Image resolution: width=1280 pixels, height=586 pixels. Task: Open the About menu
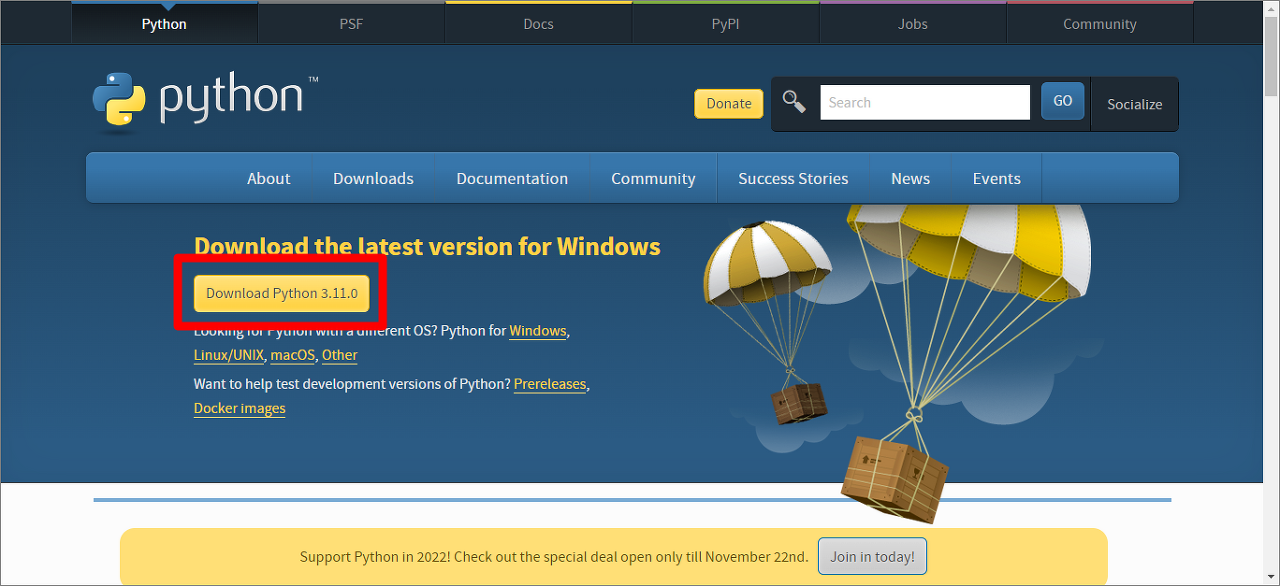269,178
